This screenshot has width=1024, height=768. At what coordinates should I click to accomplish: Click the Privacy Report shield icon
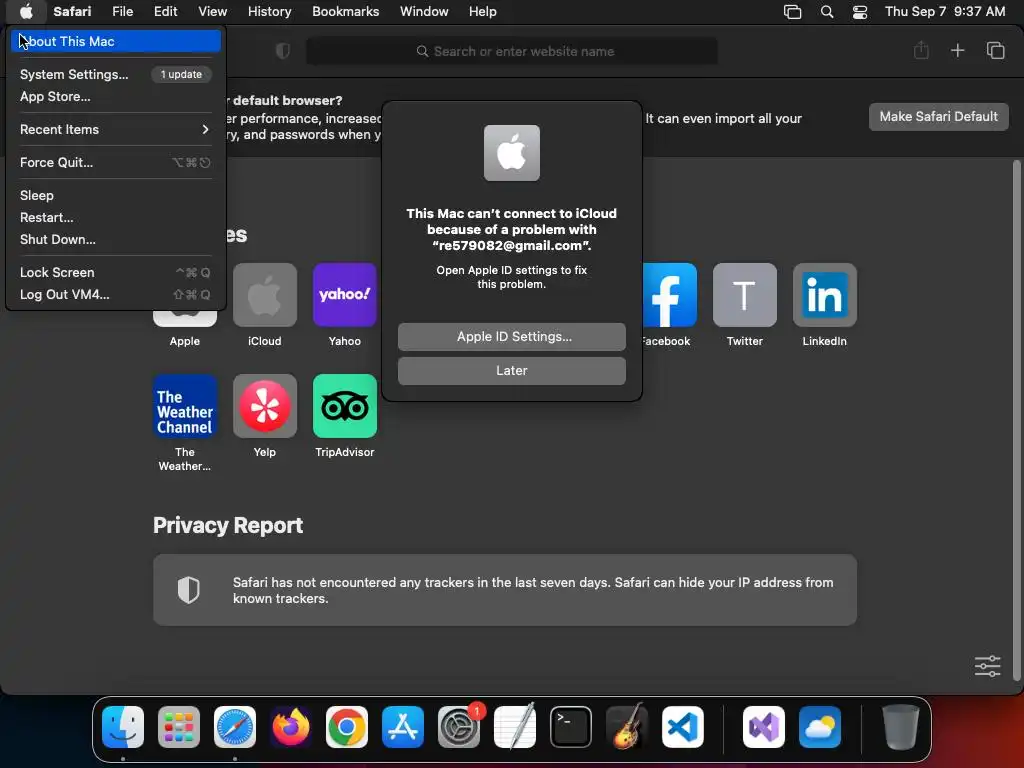[x=189, y=590]
